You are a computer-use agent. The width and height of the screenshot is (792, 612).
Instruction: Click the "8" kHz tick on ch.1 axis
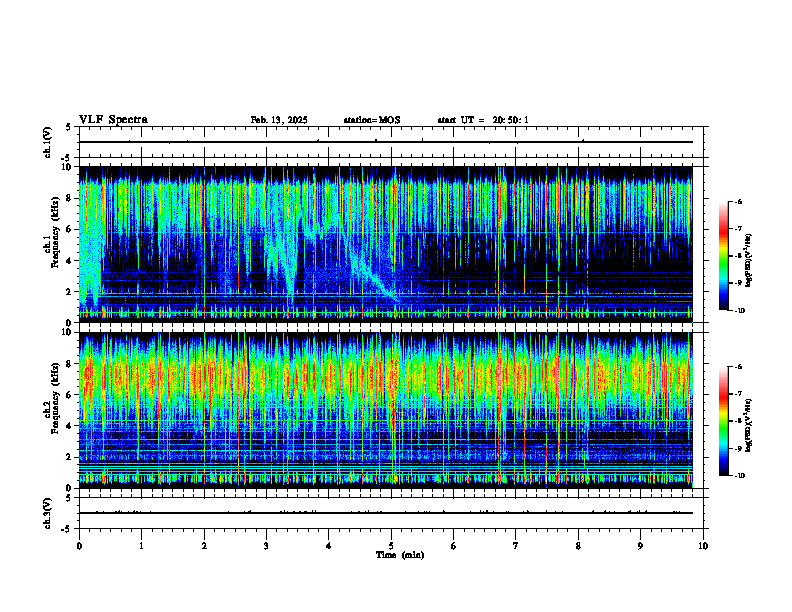tap(70, 198)
